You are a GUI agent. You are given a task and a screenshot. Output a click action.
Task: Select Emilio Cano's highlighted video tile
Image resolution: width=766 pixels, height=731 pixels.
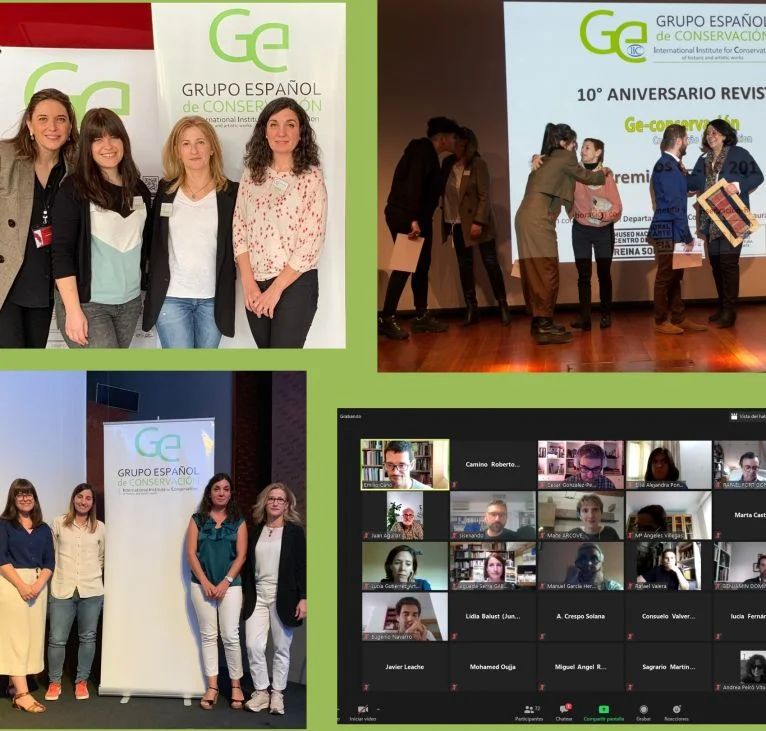tap(405, 464)
